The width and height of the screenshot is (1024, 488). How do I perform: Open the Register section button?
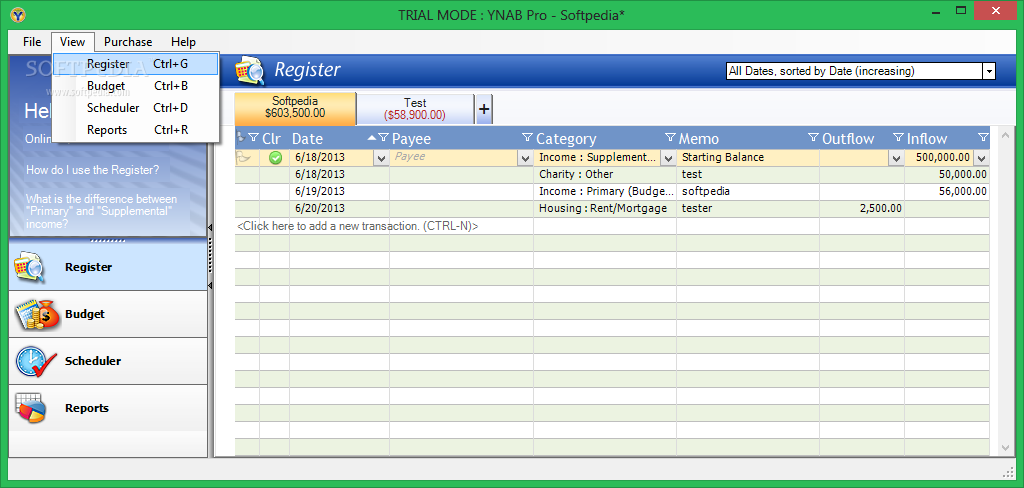point(108,267)
